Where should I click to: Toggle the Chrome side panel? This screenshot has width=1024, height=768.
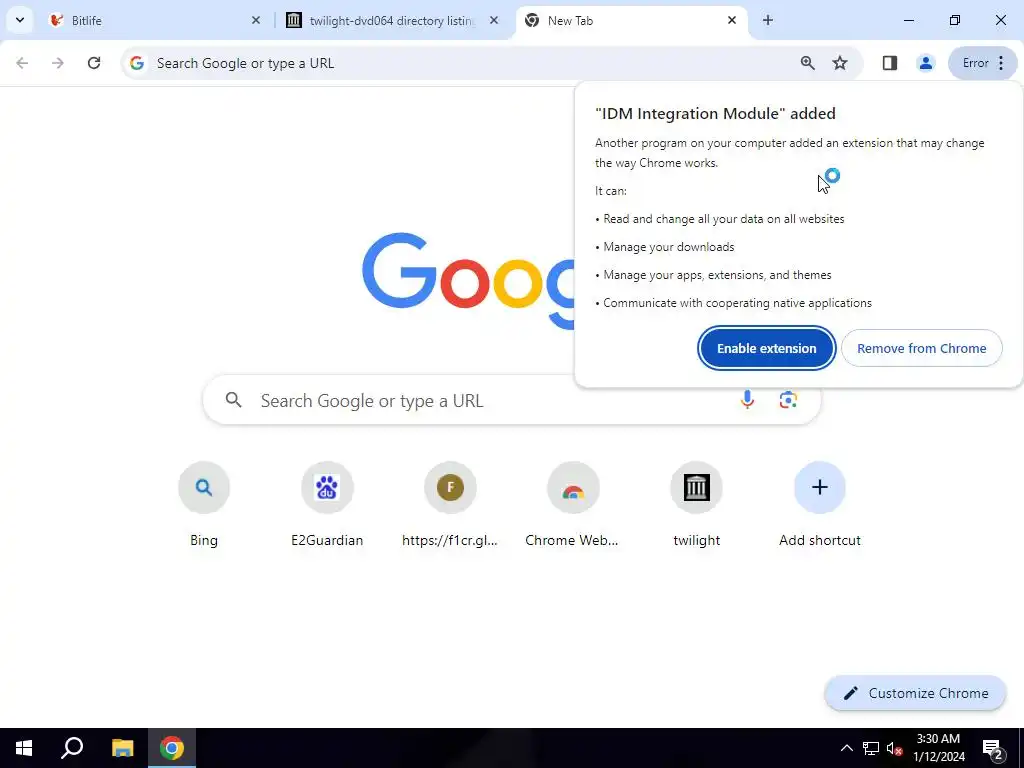click(x=889, y=63)
